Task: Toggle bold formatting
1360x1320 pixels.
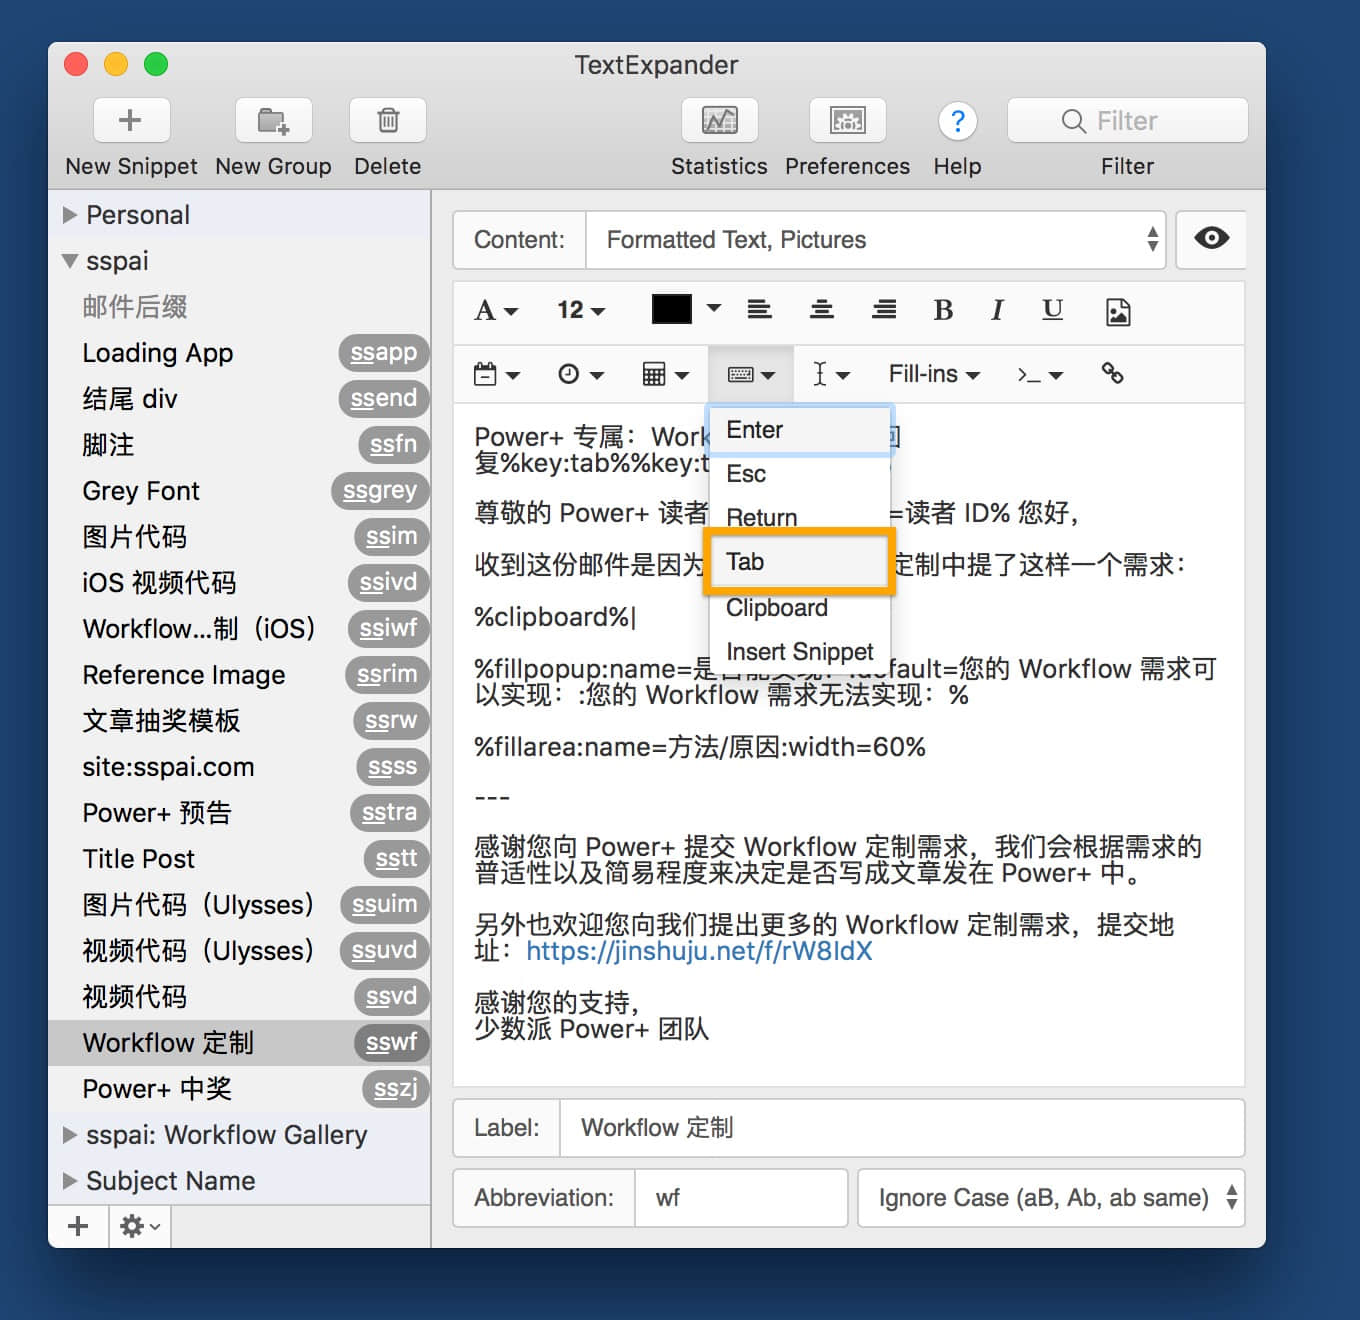Action: pyautogui.click(x=942, y=310)
